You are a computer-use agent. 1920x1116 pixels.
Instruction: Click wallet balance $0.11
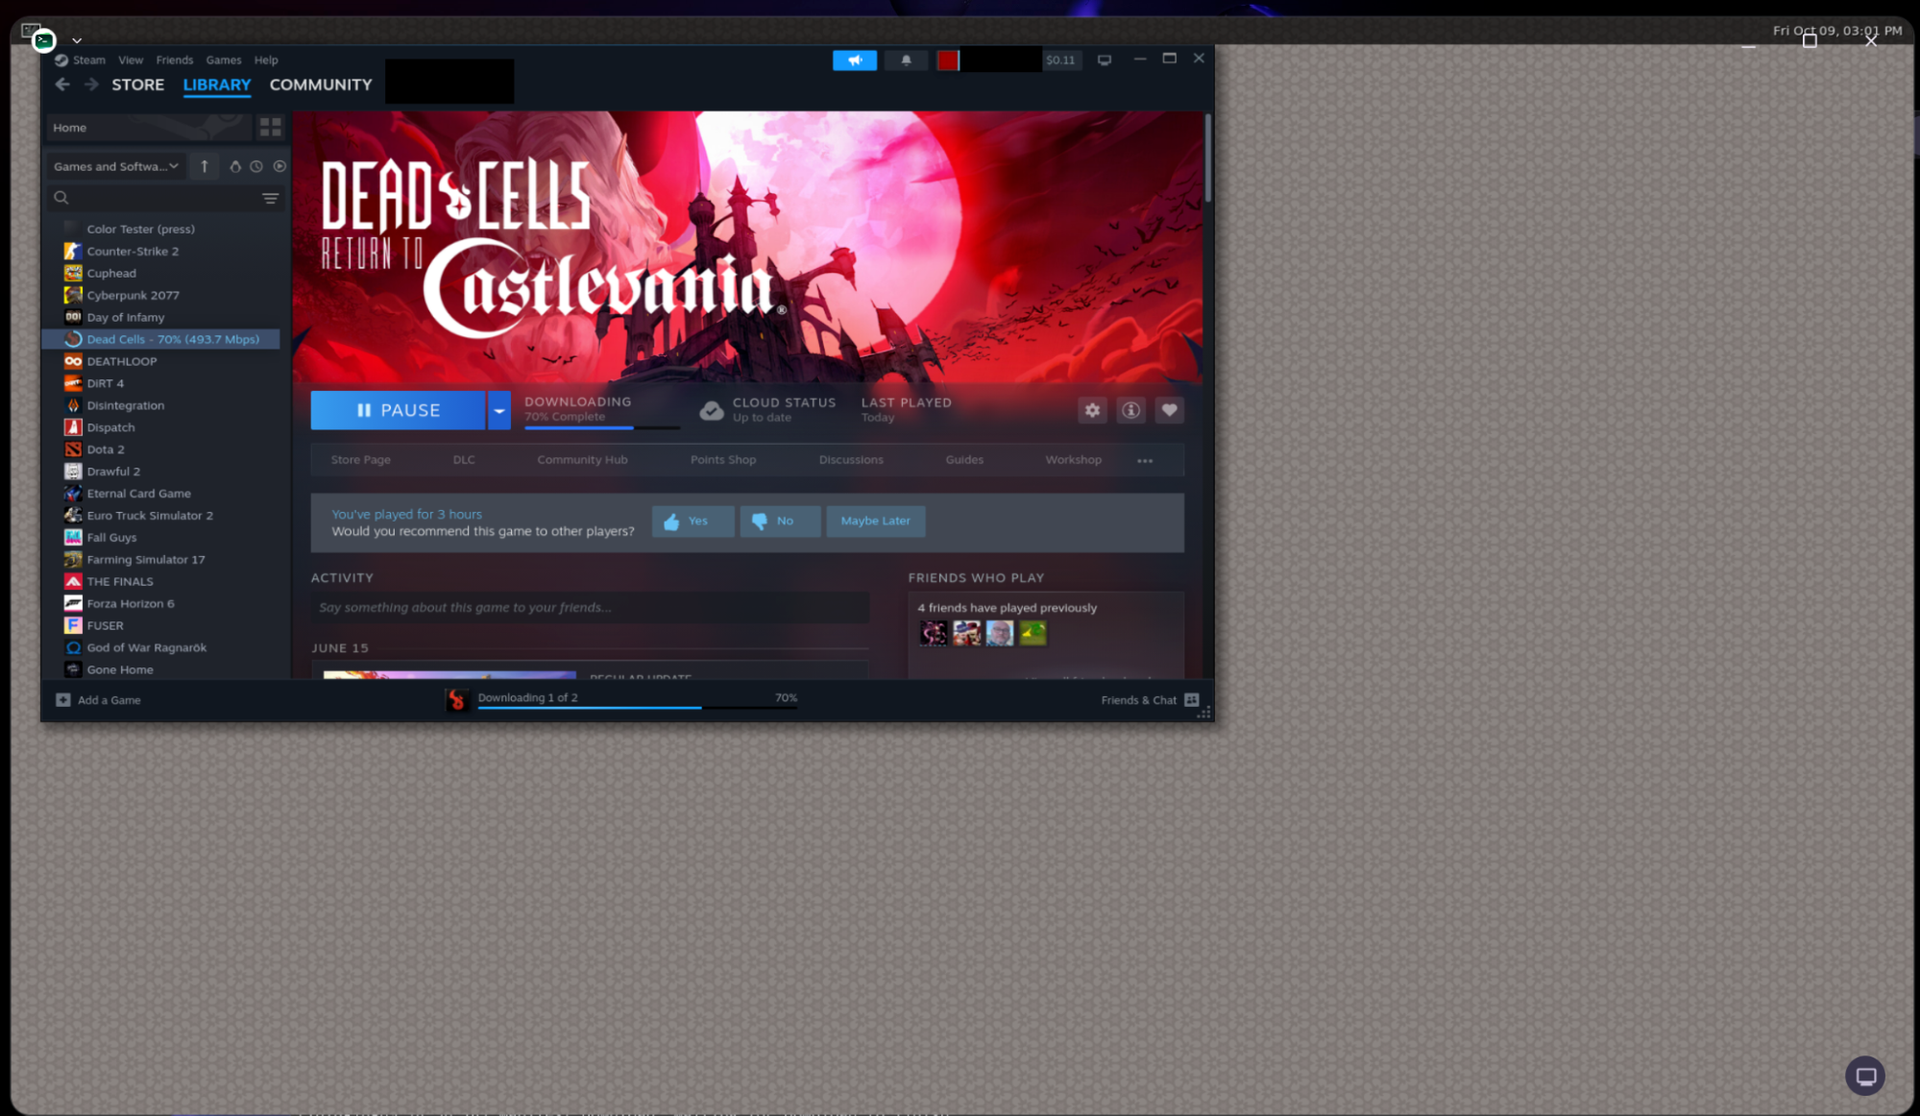tap(1060, 60)
